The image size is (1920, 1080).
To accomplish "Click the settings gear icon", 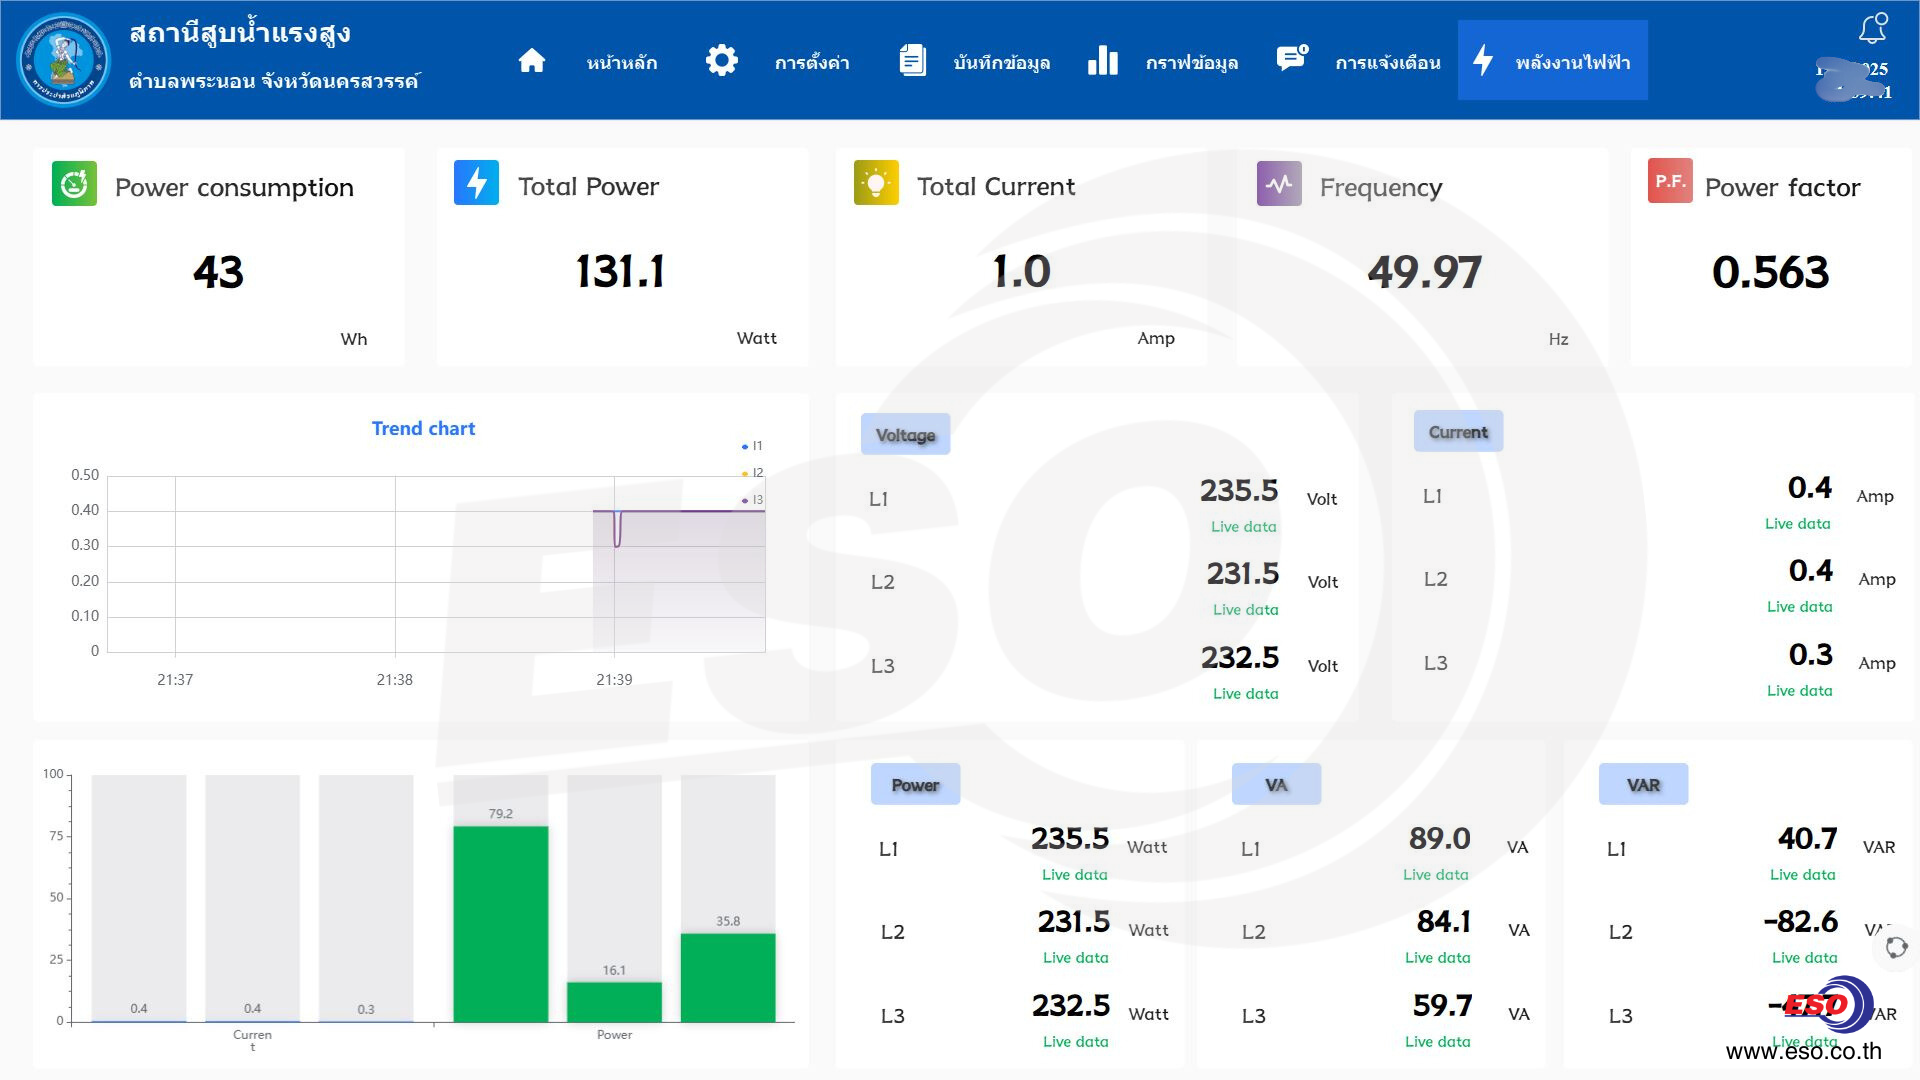I will coord(721,61).
